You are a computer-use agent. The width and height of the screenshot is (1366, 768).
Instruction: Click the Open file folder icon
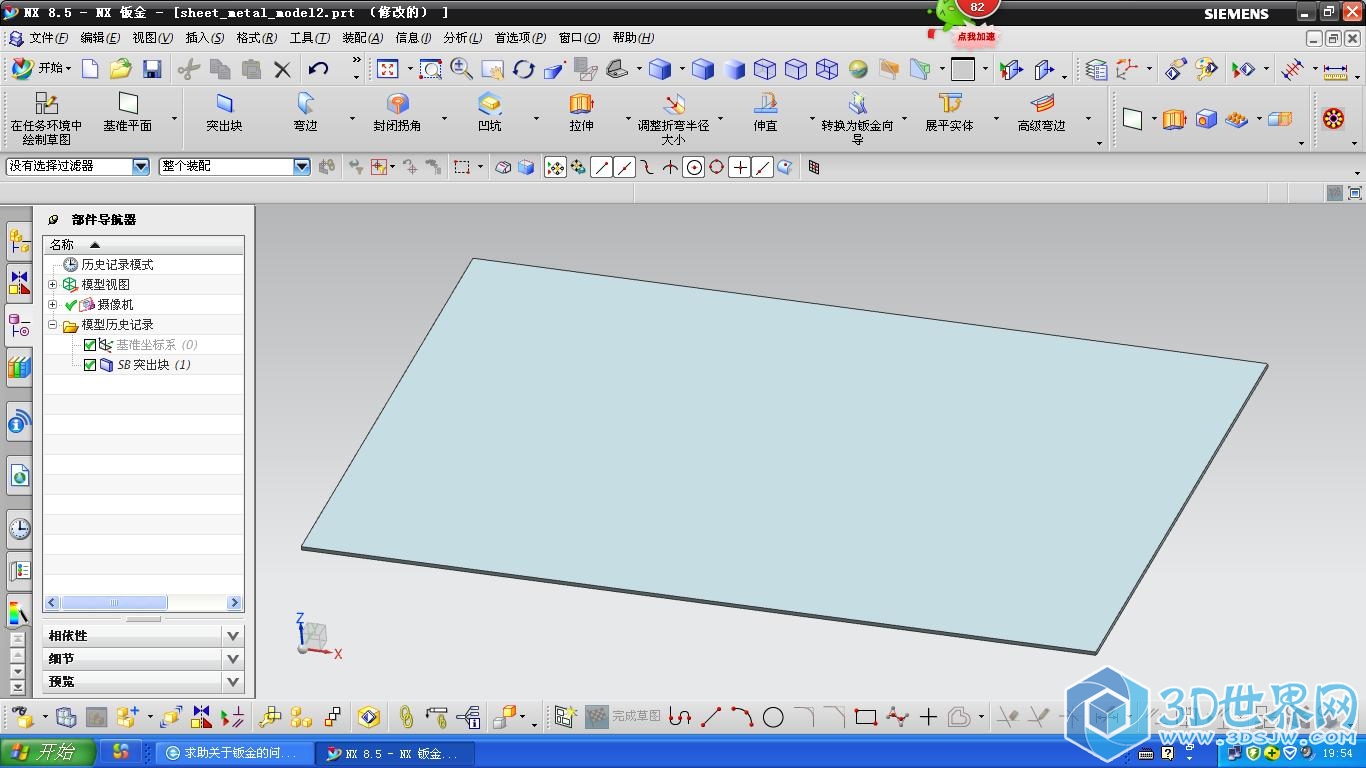121,69
